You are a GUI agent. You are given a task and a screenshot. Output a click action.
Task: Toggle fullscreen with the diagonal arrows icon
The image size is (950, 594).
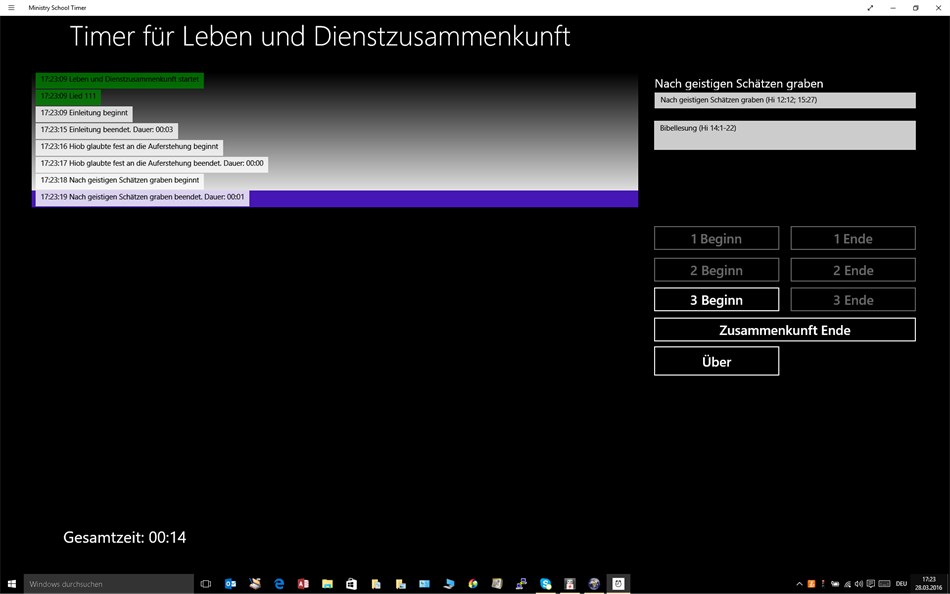[x=871, y=7]
